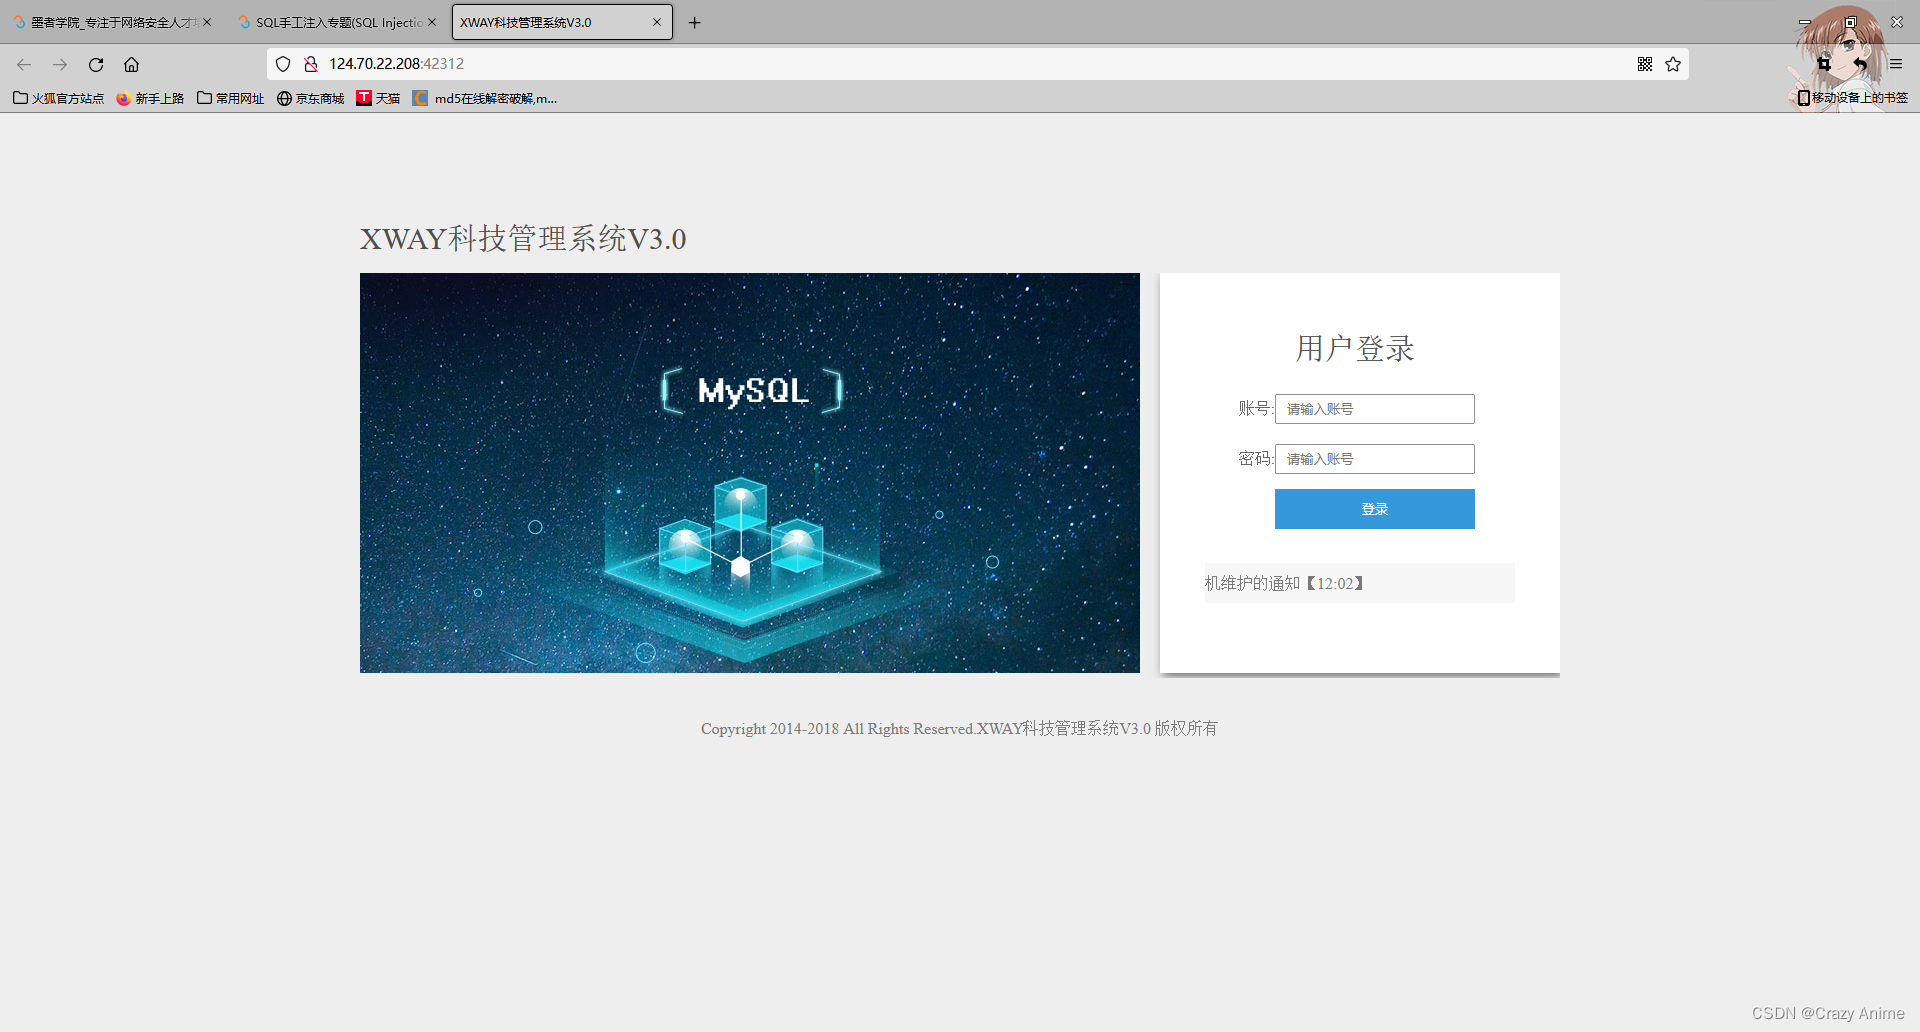Viewport: 1920px width, 1032px height.
Task: Open the browser hamburger menu
Action: point(1896,64)
